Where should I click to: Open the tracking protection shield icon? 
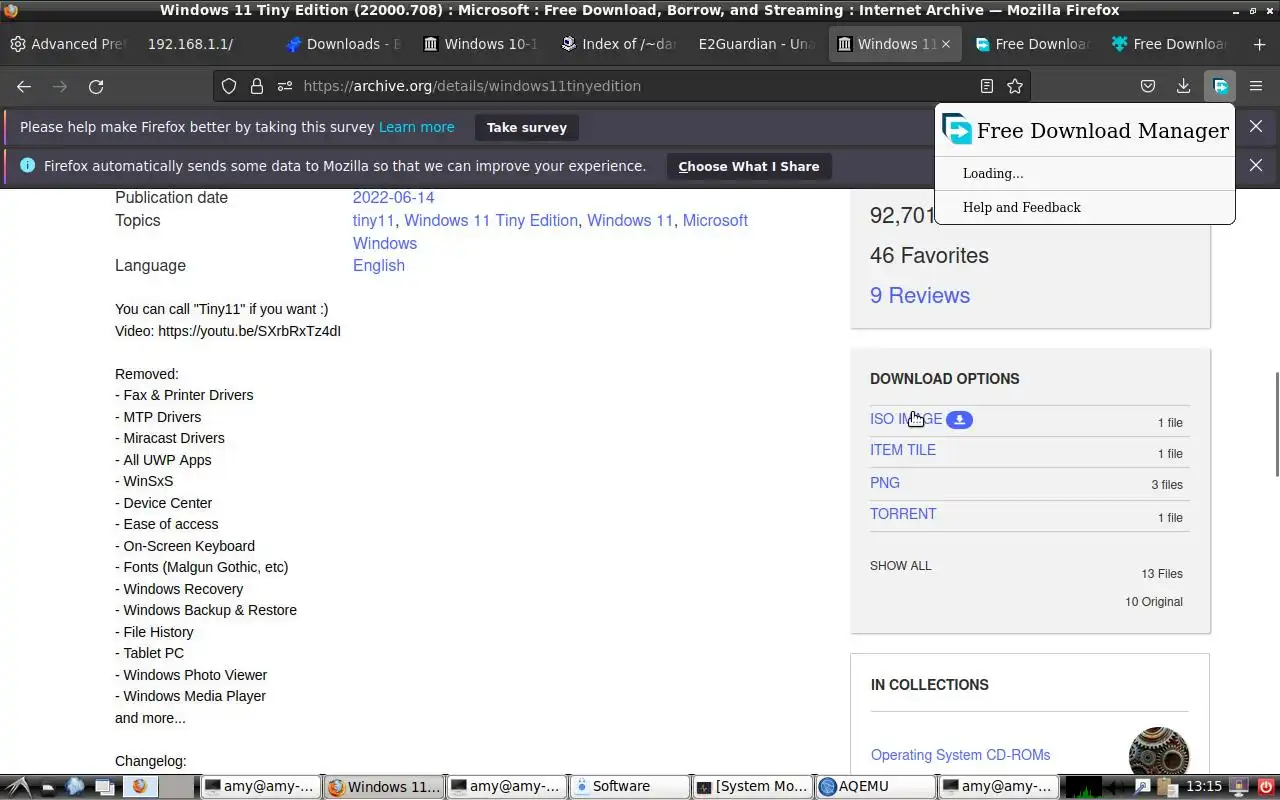(229, 86)
